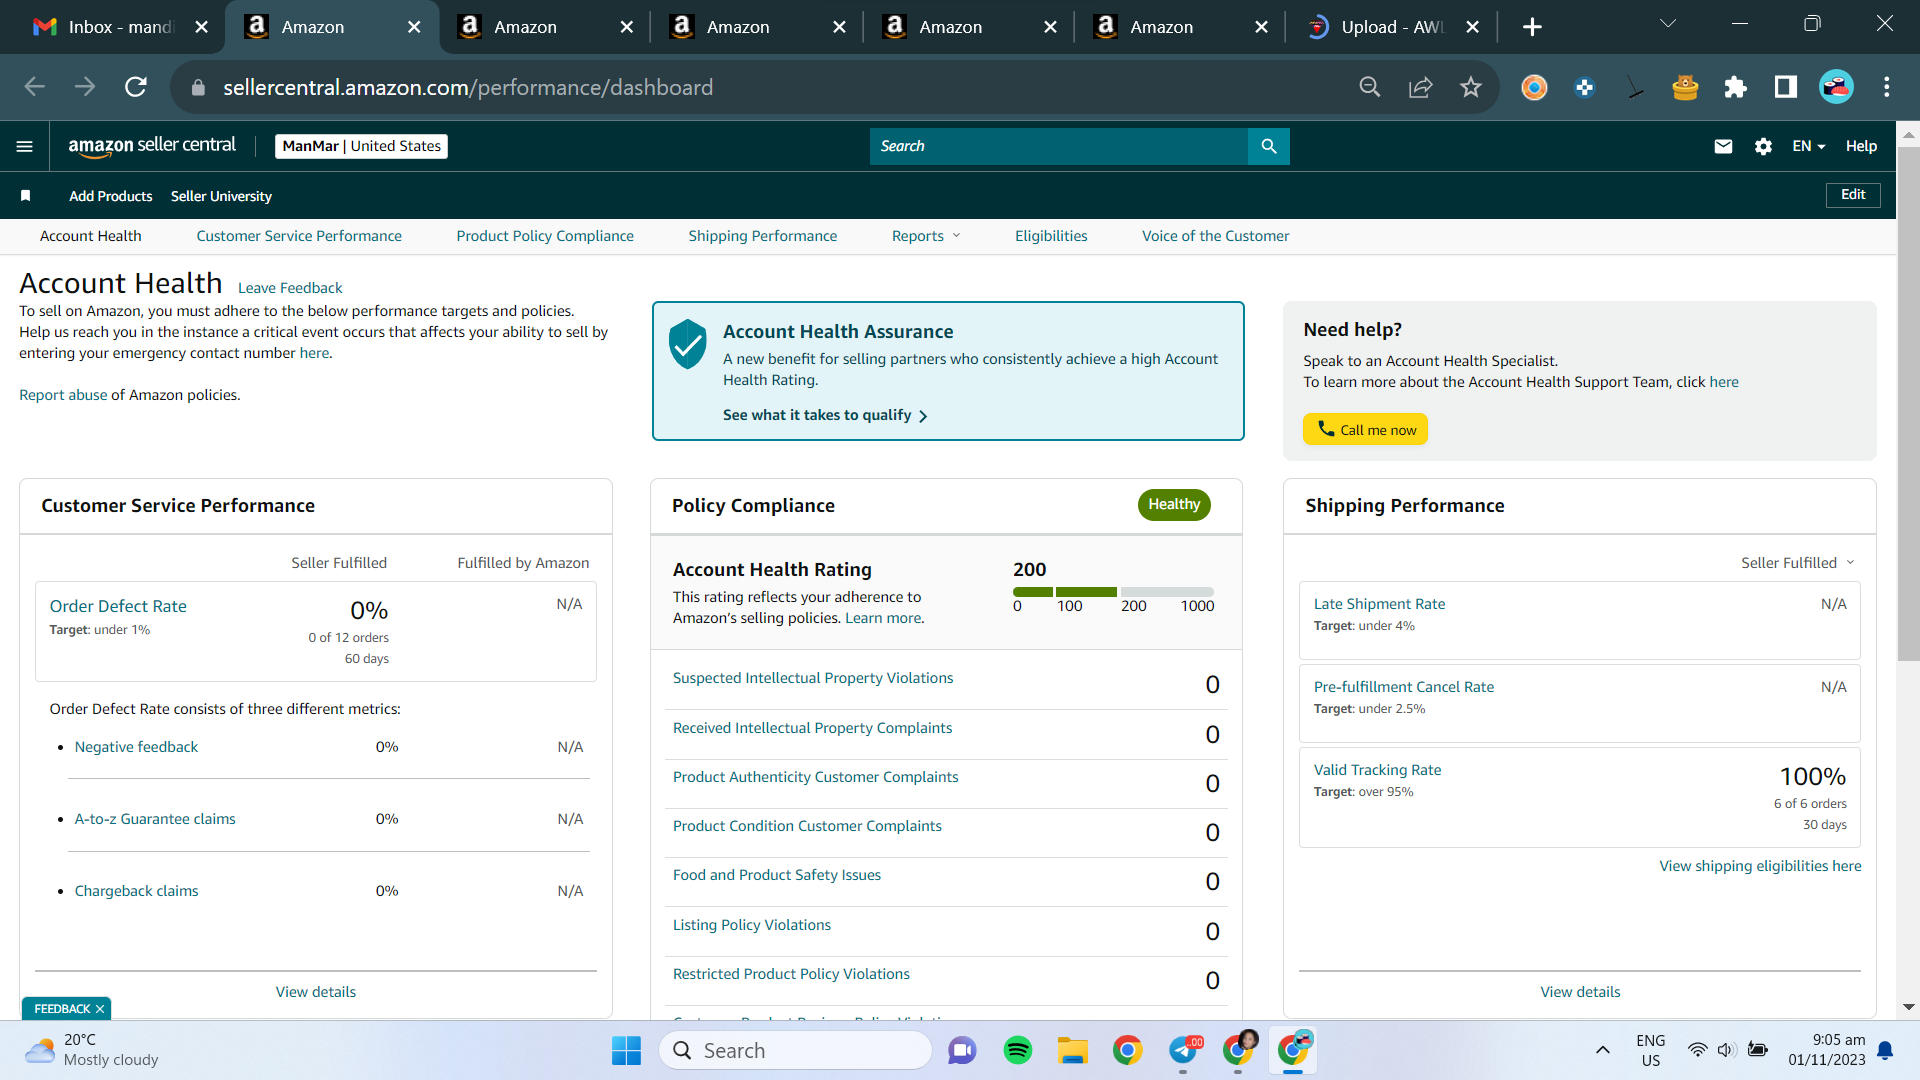Open the Shipping Performance tab
Screen dimensions: 1920x1080
coord(763,236)
